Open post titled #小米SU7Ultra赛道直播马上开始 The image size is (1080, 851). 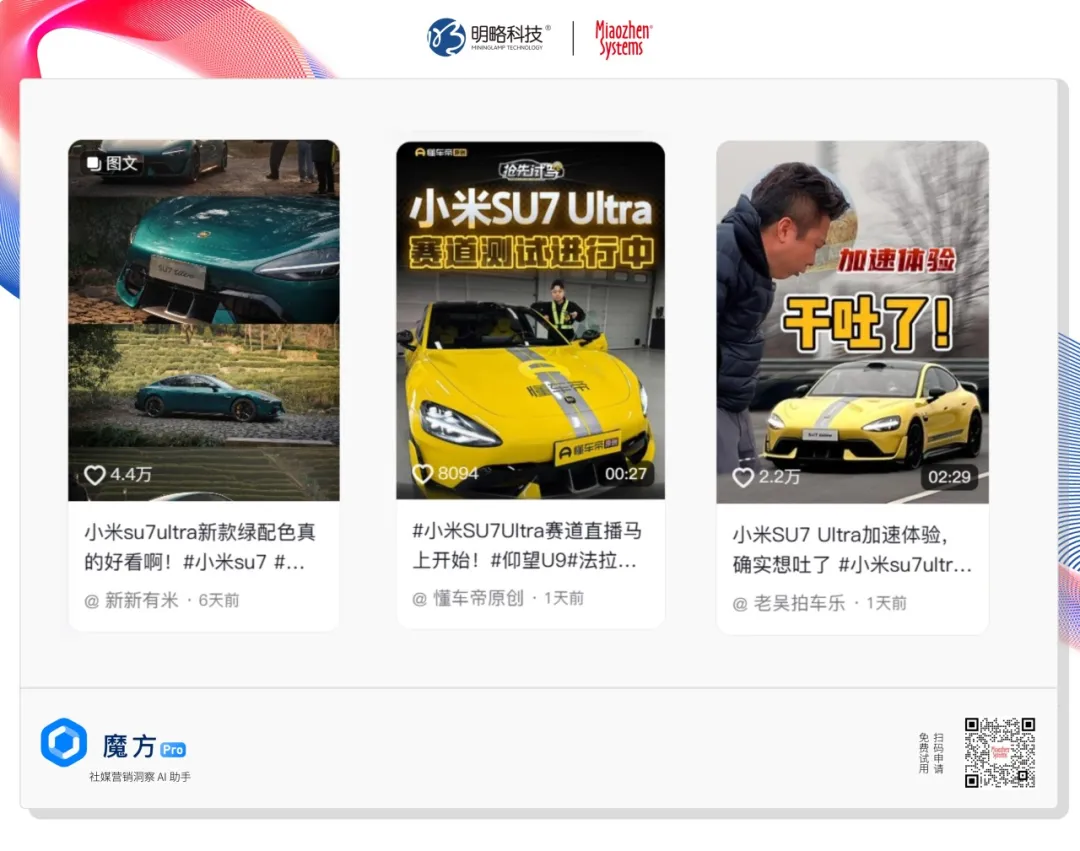click(527, 545)
